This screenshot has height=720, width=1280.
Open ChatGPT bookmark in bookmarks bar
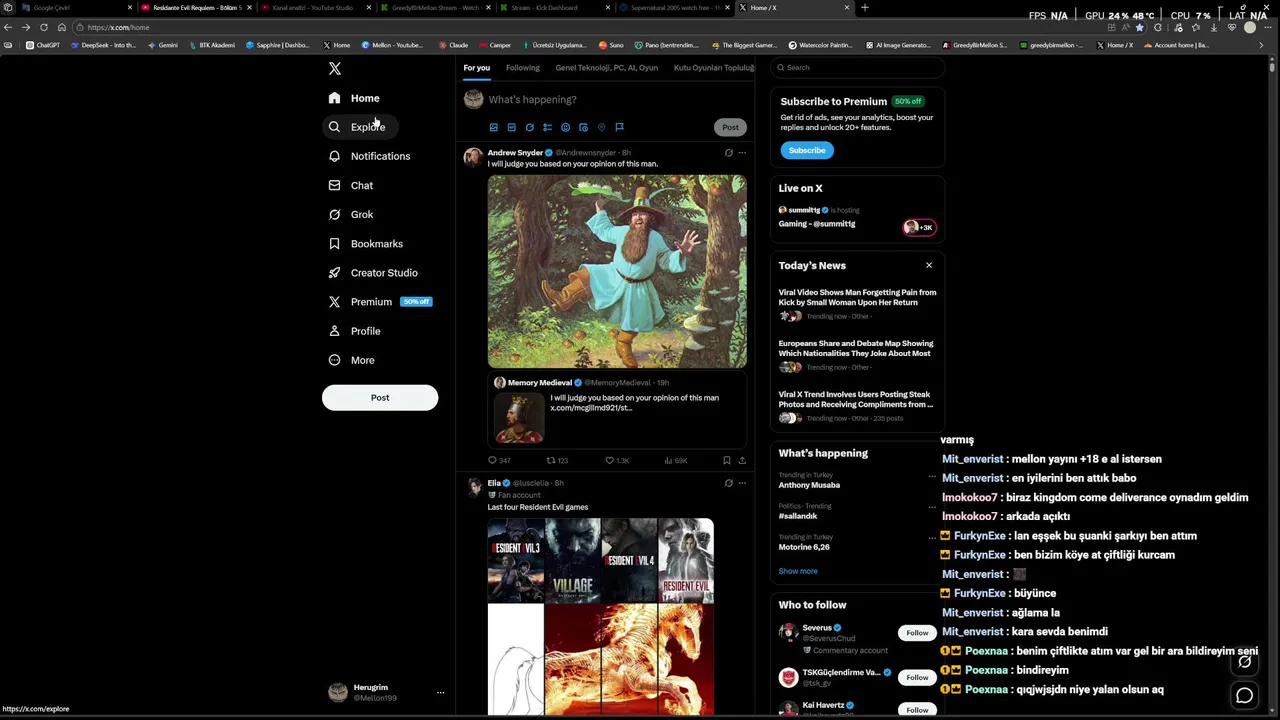tap(42, 45)
